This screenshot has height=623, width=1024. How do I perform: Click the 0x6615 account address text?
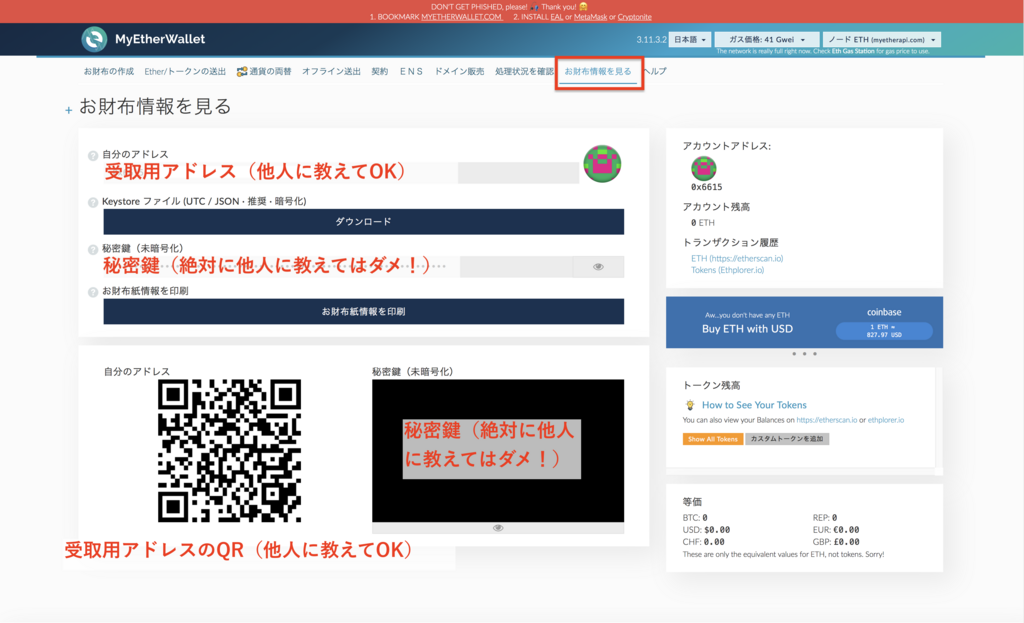coord(706,187)
